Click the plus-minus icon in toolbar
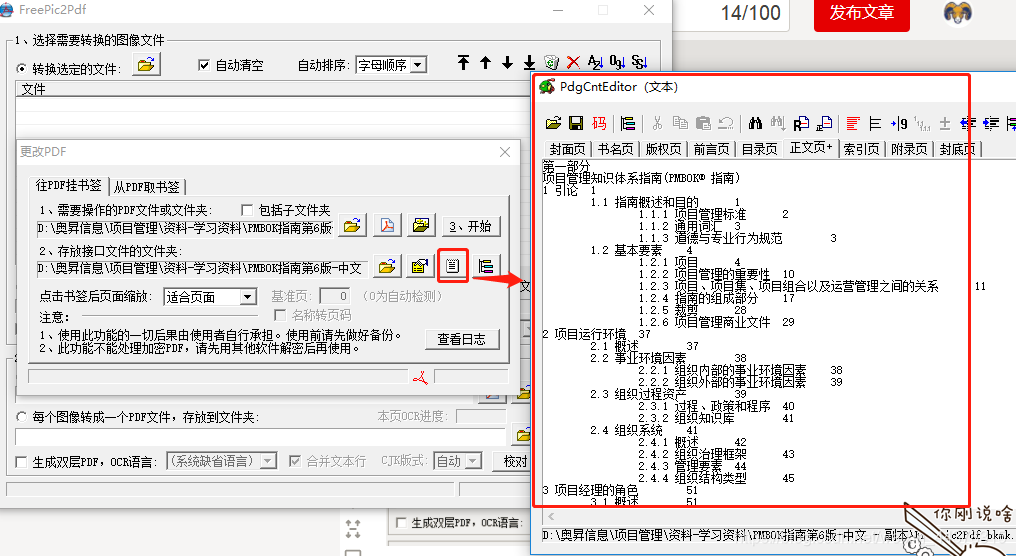The height and width of the screenshot is (556, 1016). pos(945,123)
